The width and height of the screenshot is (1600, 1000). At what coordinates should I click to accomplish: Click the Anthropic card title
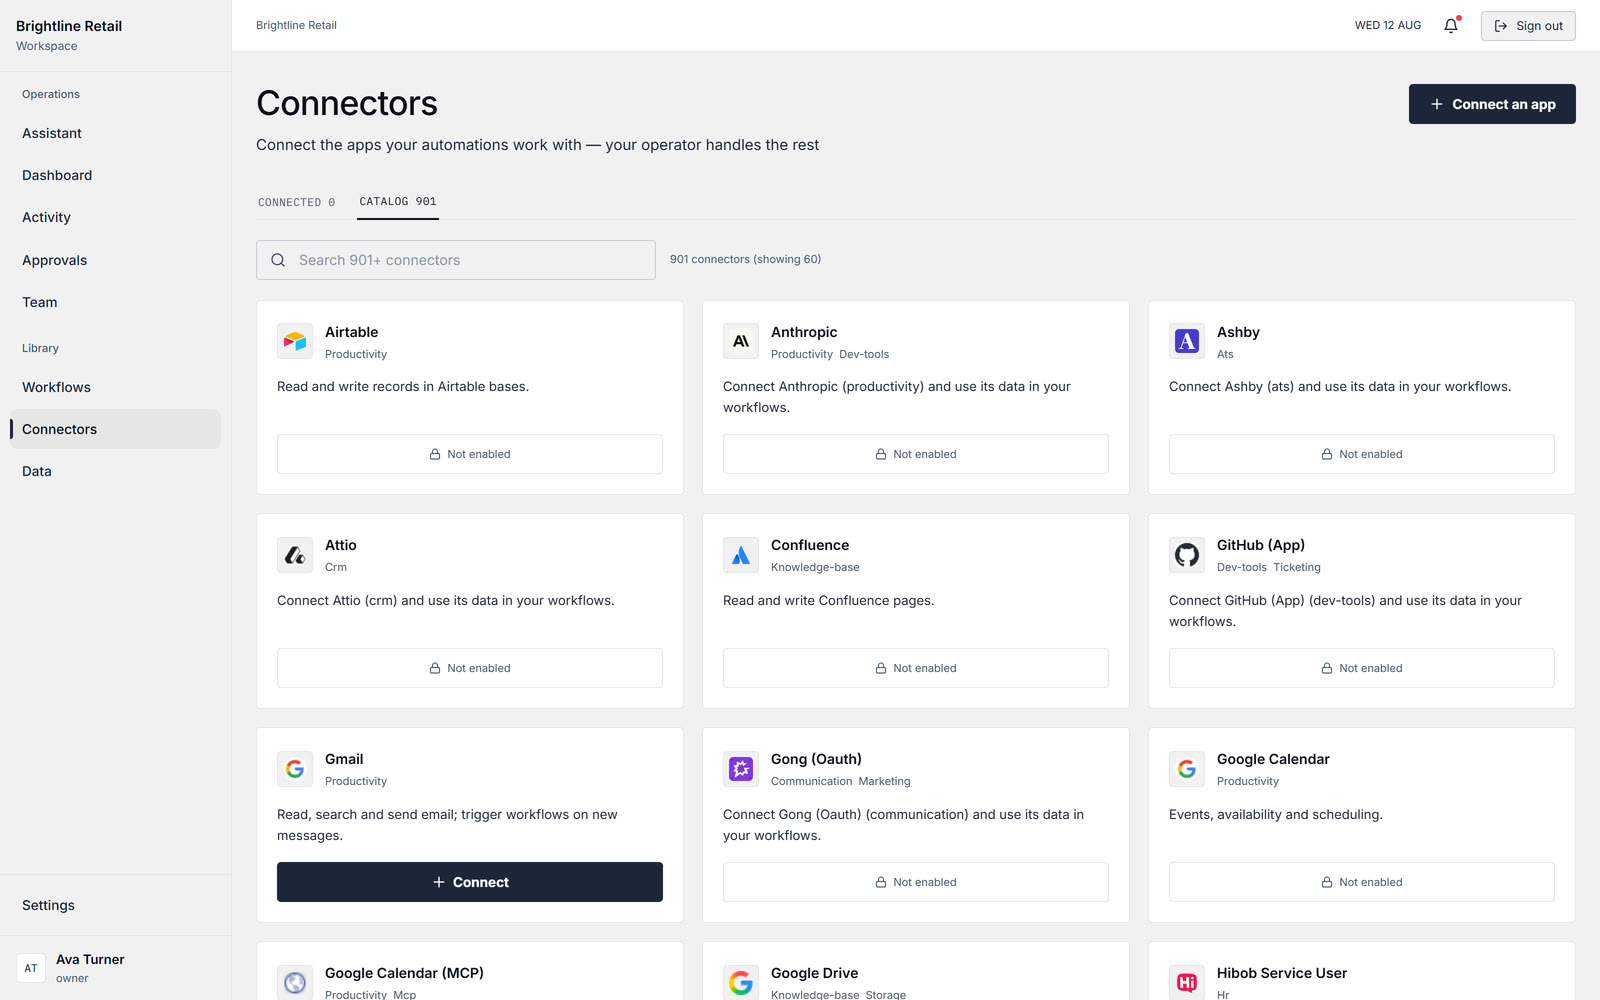(804, 332)
